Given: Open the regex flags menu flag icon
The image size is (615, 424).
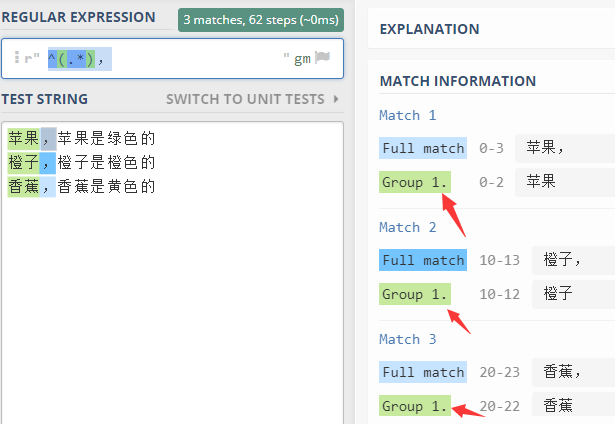Looking at the screenshot, I should (322, 58).
